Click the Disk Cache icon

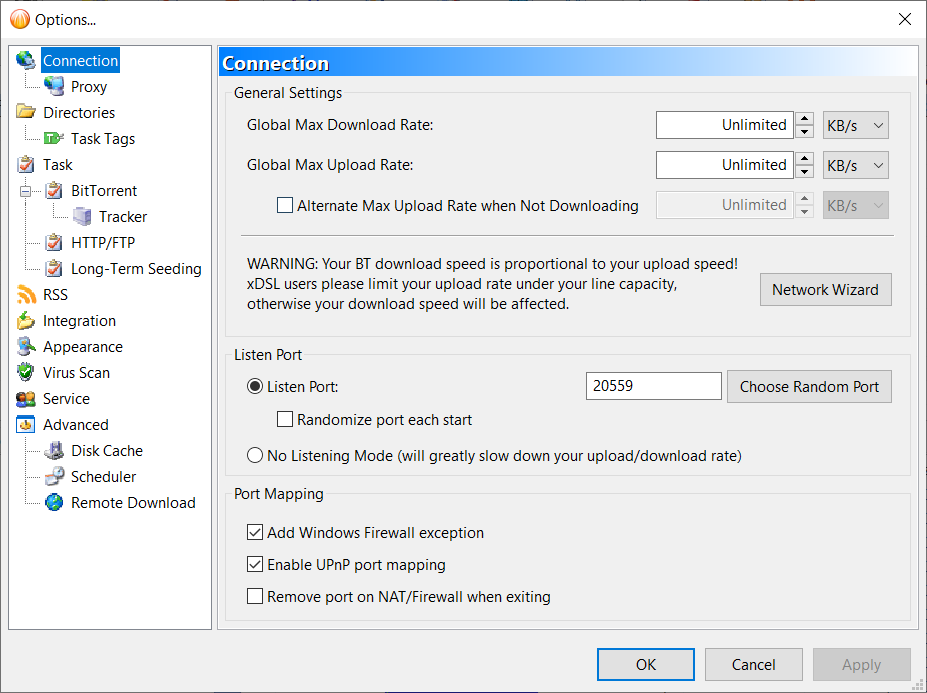tap(54, 451)
